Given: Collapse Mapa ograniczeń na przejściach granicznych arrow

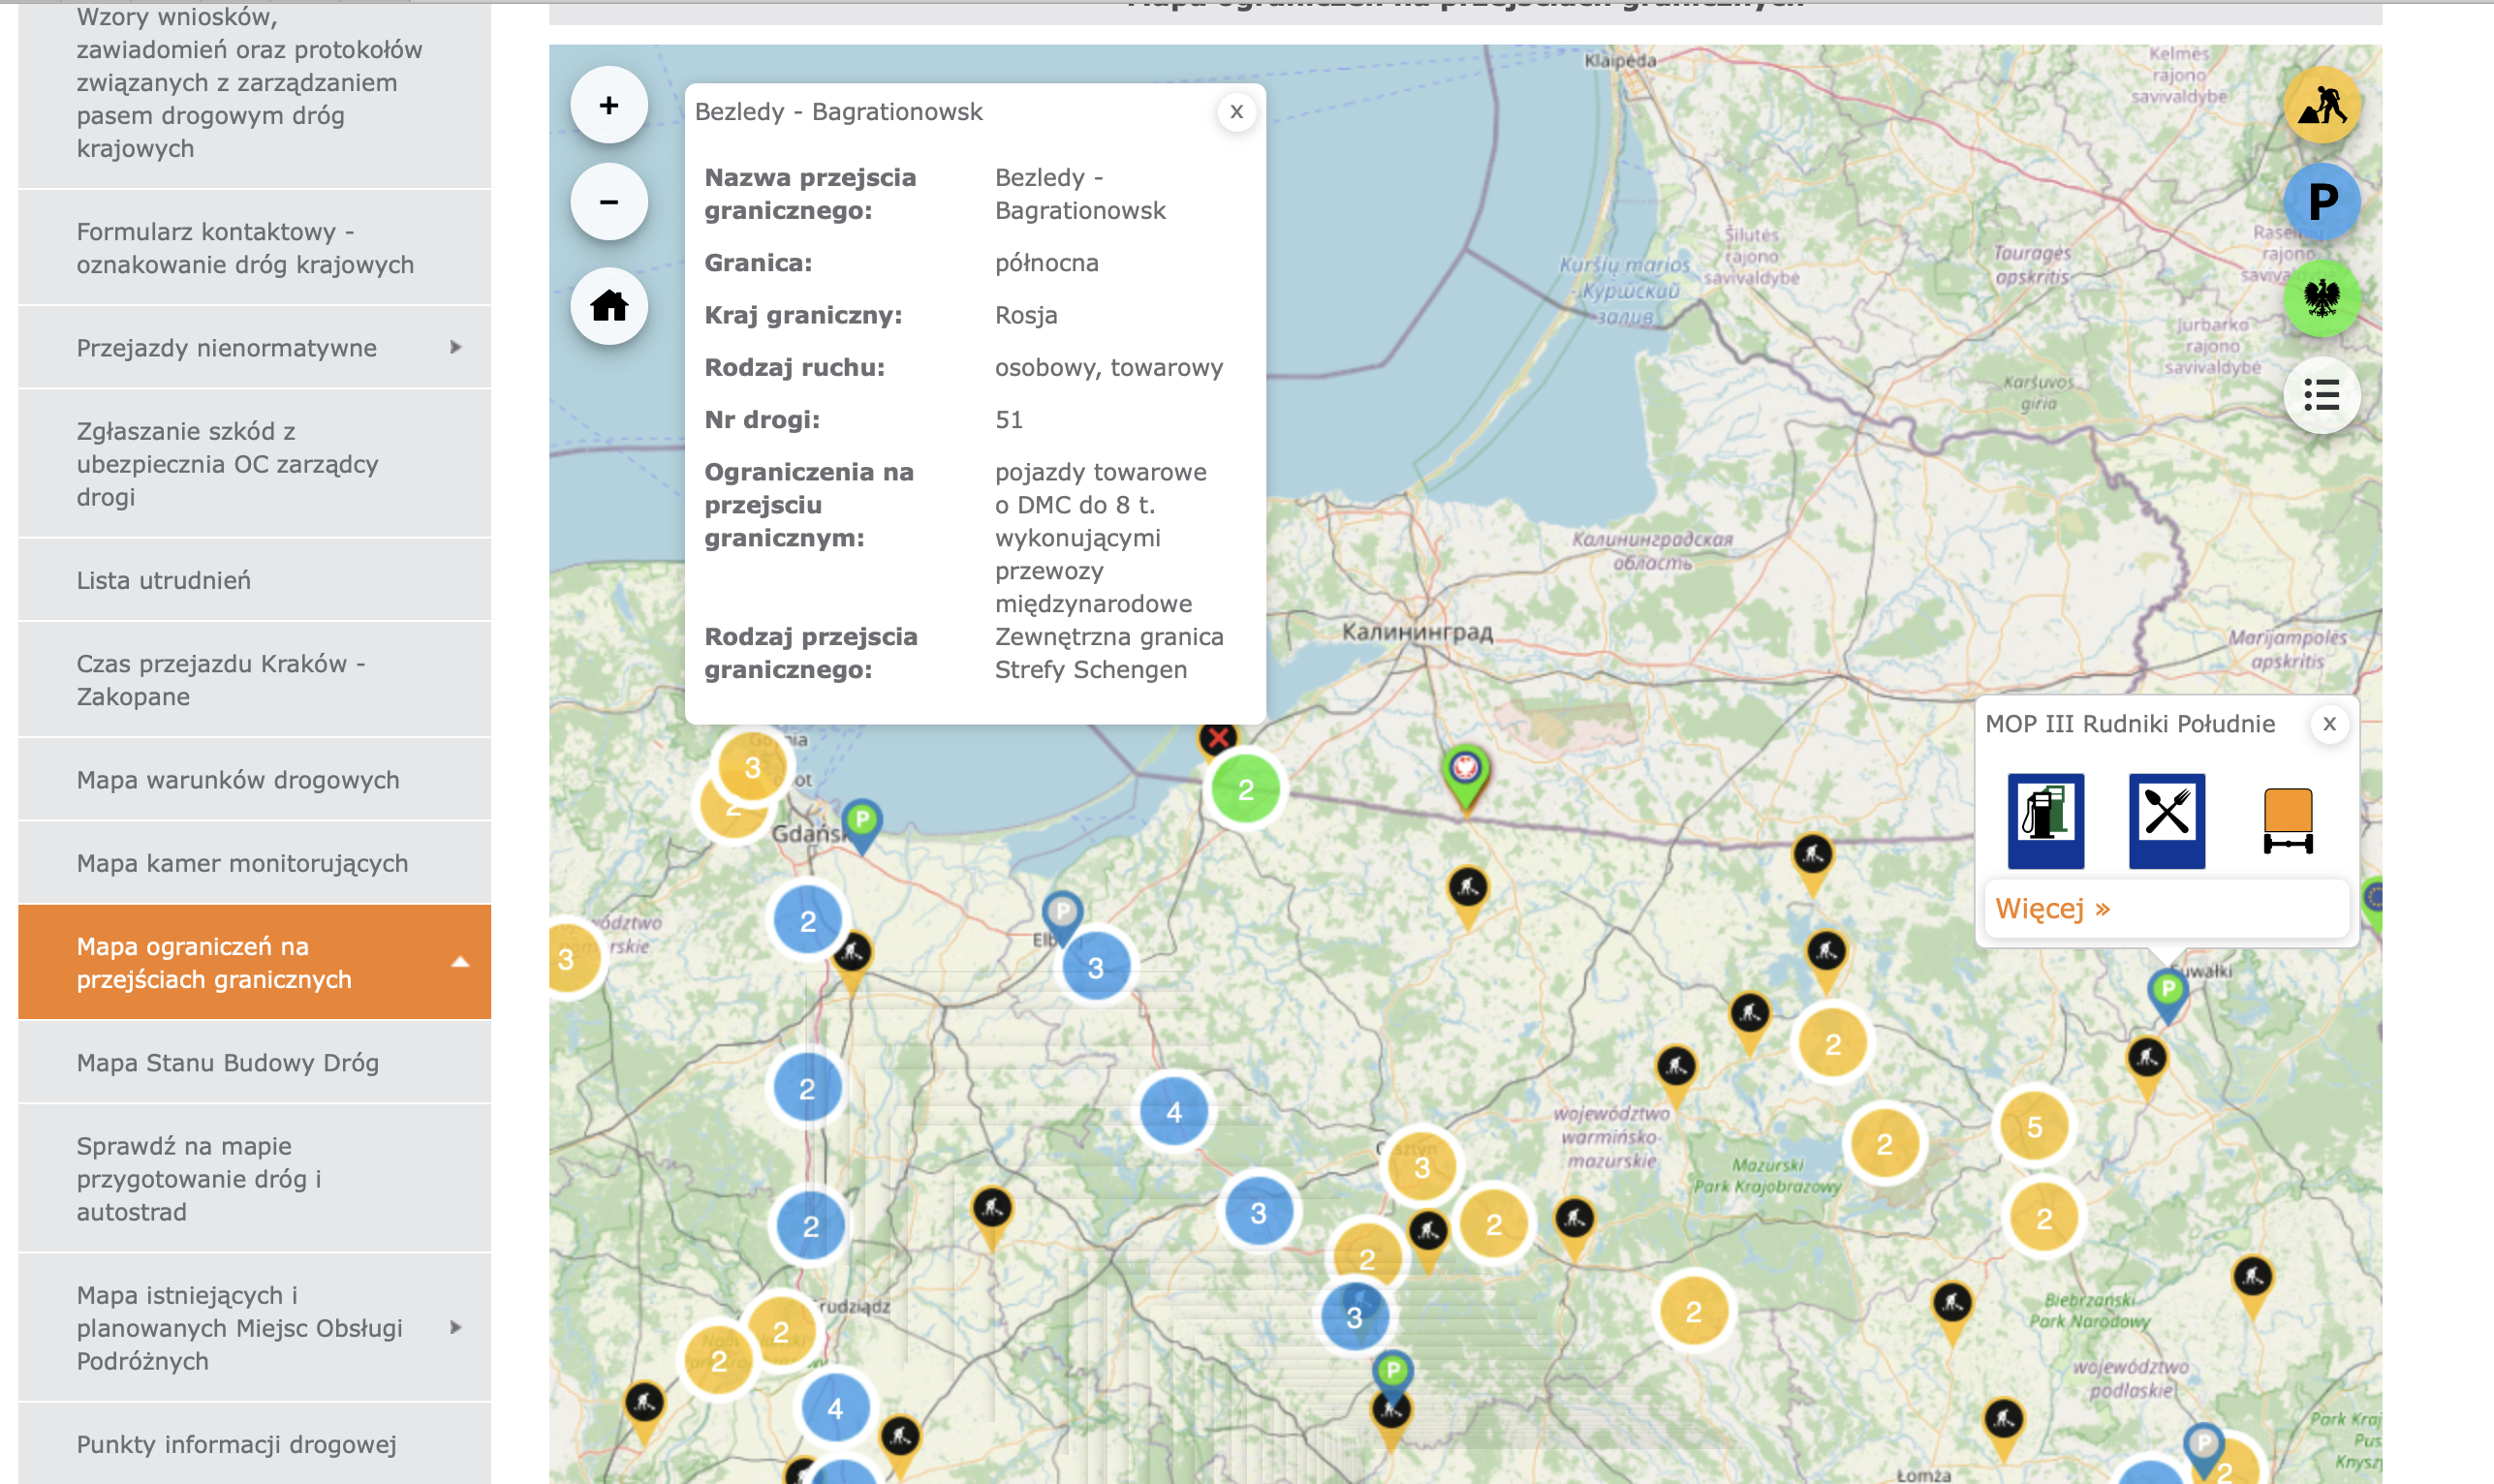Looking at the screenshot, I should (x=460, y=962).
